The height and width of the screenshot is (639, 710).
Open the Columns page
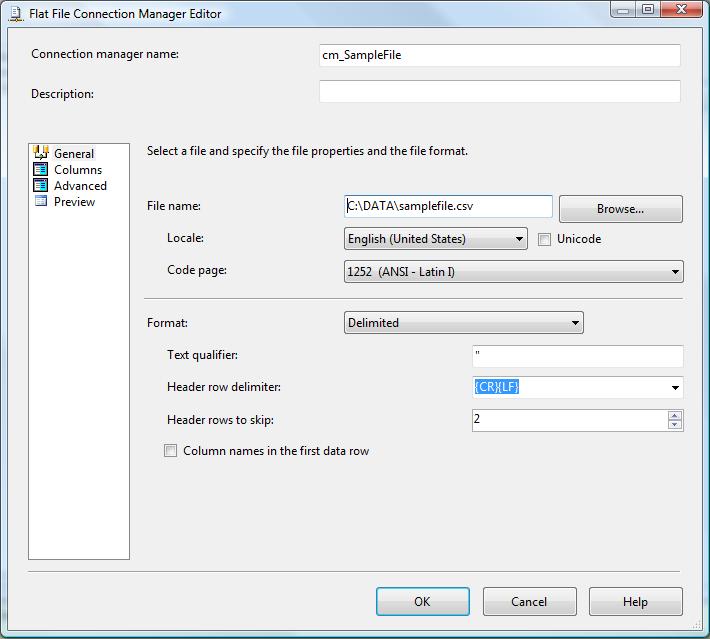[x=78, y=170]
